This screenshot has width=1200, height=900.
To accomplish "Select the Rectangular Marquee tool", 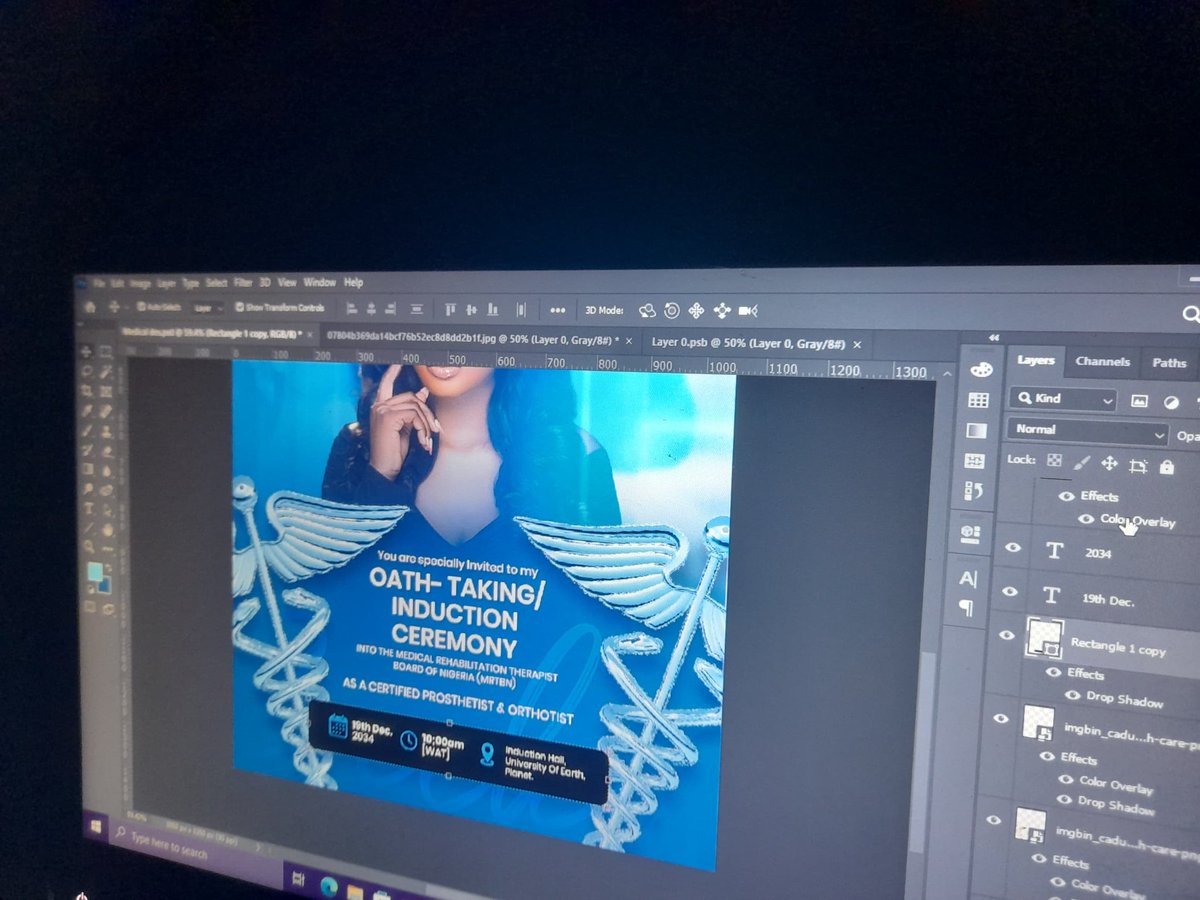I will click(105, 351).
